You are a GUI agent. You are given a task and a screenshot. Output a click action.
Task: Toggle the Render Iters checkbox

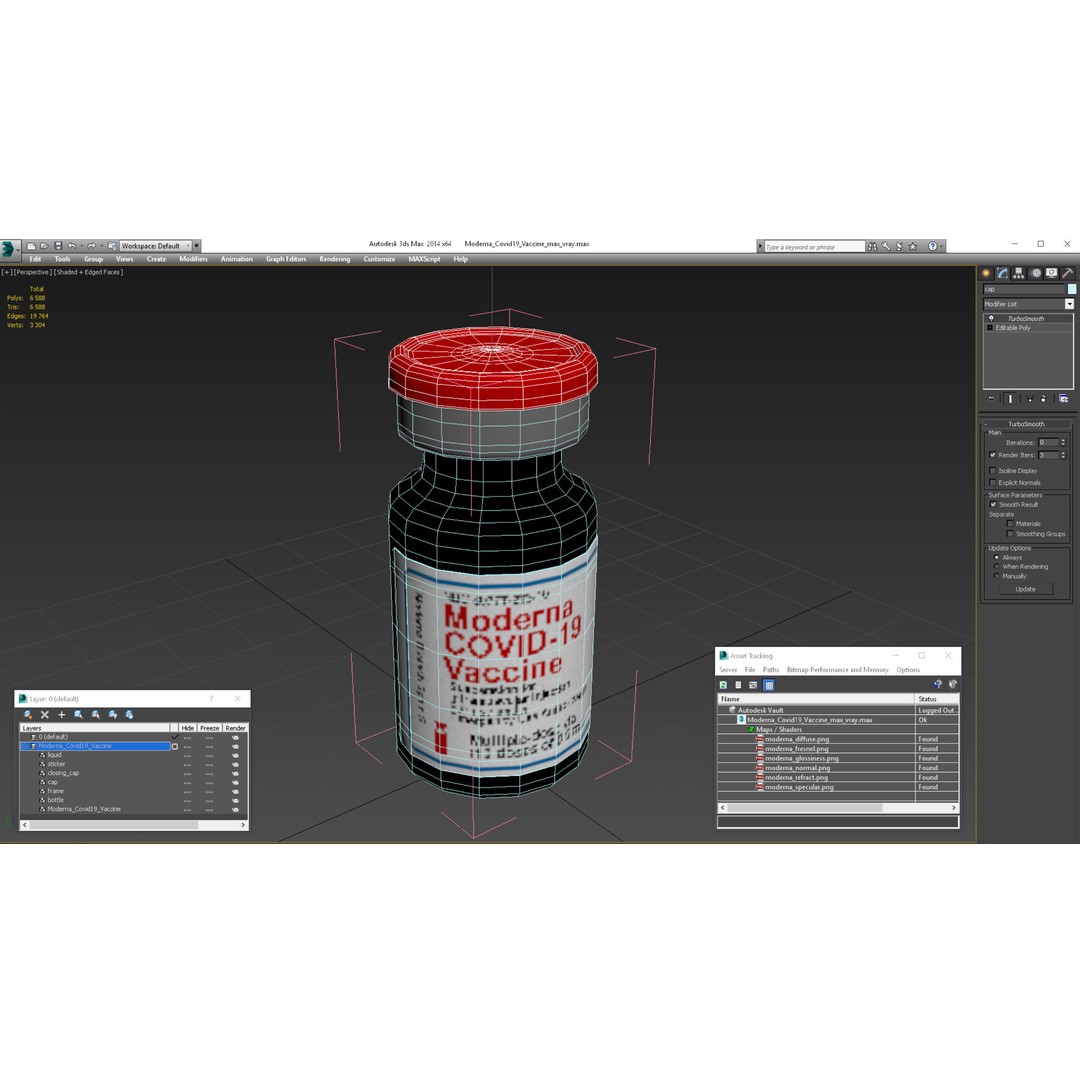tap(993, 455)
